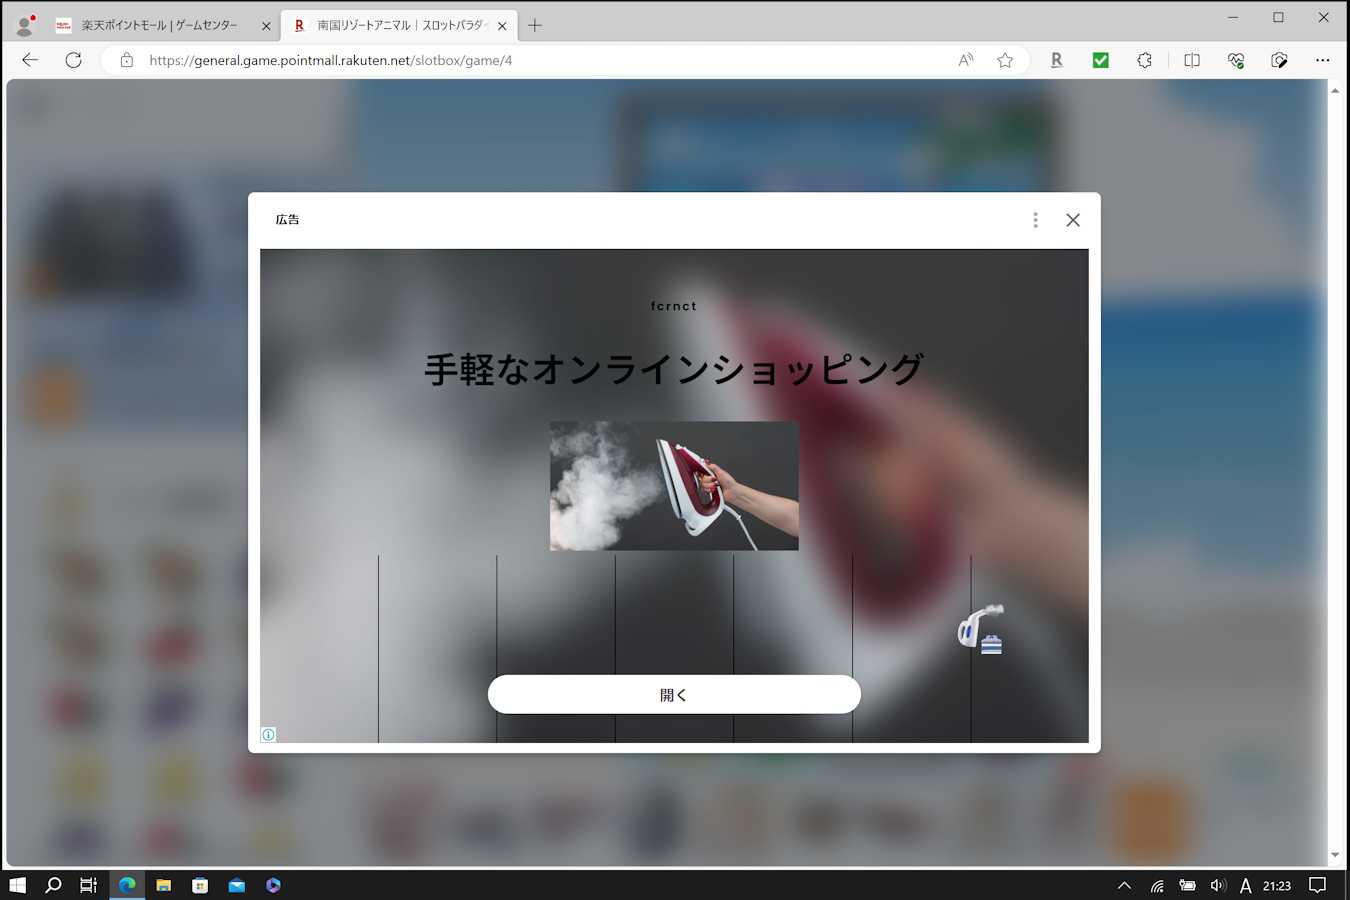
Task: Open a new browser tab
Action: click(535, 25)
